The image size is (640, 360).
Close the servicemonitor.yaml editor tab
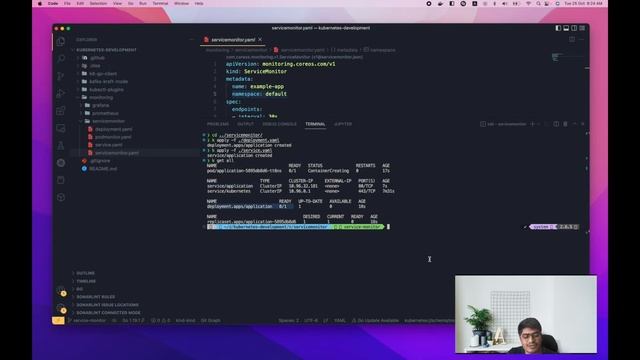click(x=260, y=40)
